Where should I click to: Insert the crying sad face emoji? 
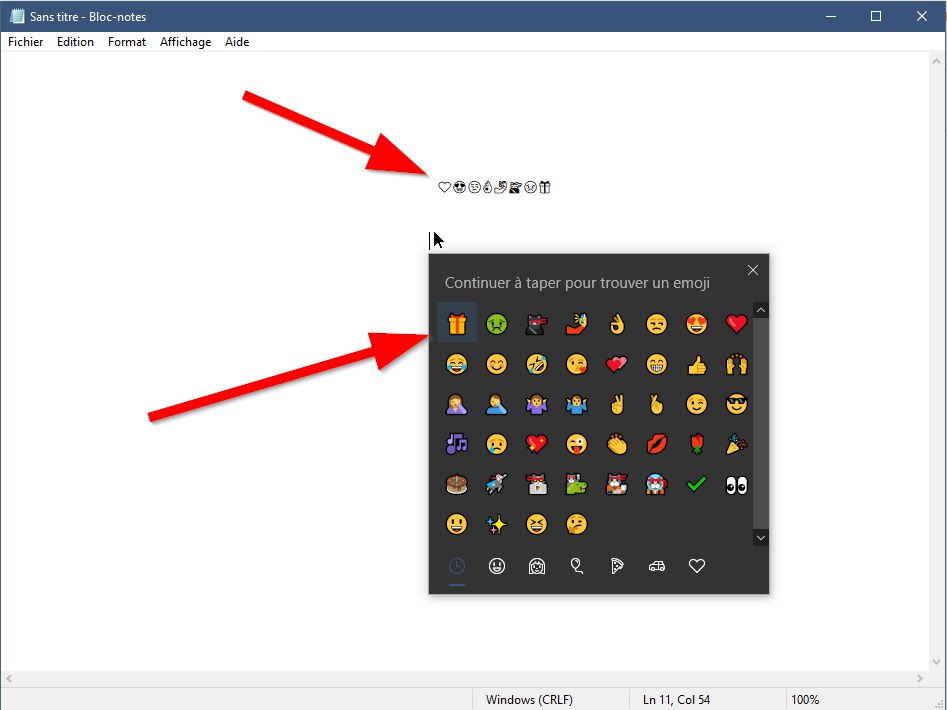click(496, 444)
